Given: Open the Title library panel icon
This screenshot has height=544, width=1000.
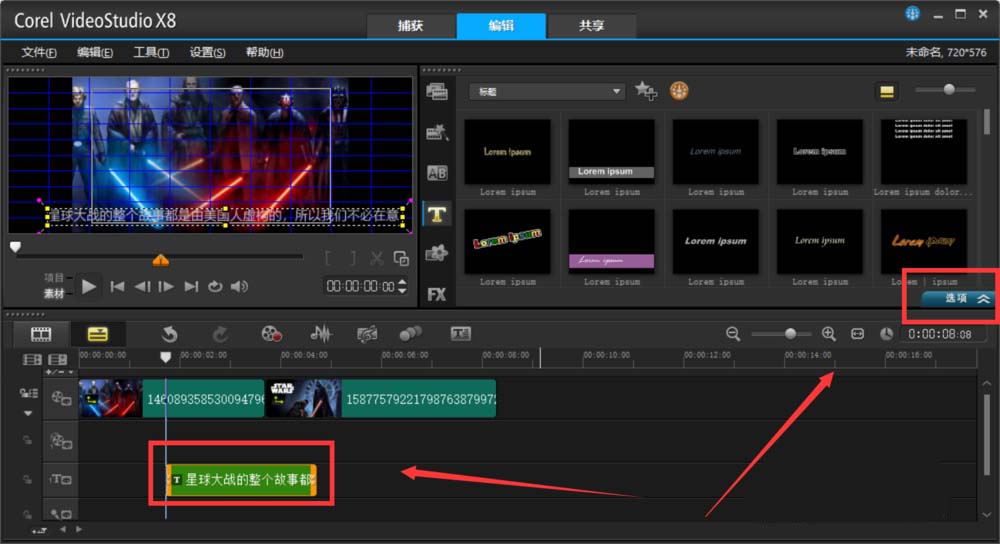Looking at the screenshot, I should [436, 213].
